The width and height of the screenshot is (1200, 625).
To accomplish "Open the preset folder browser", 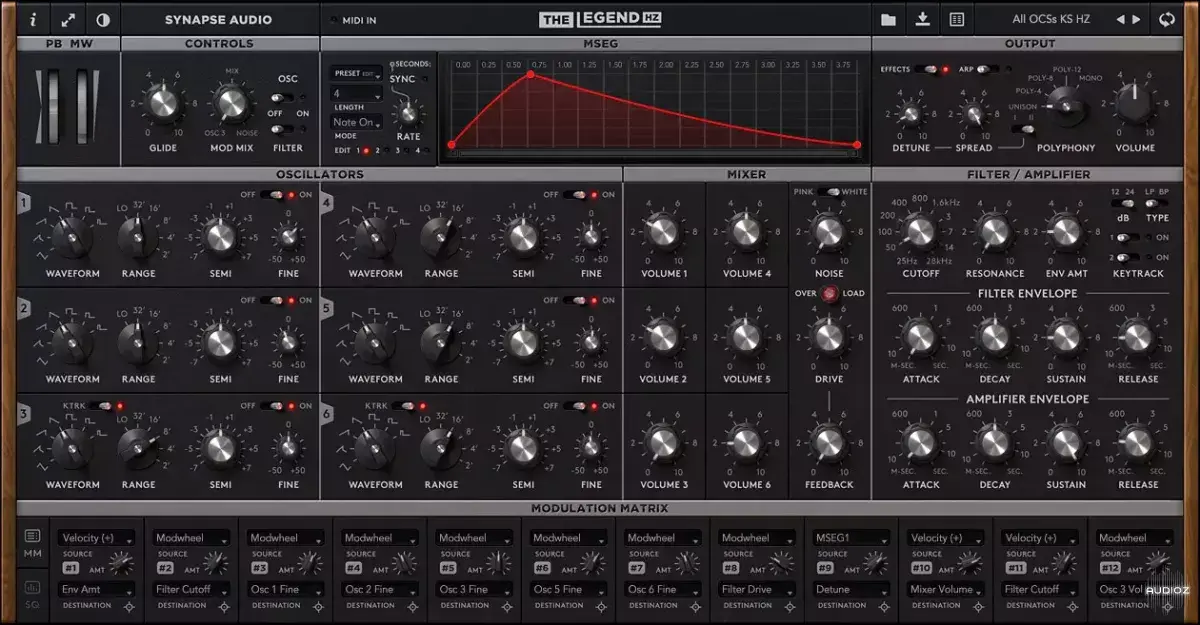I will coord(888,19).
